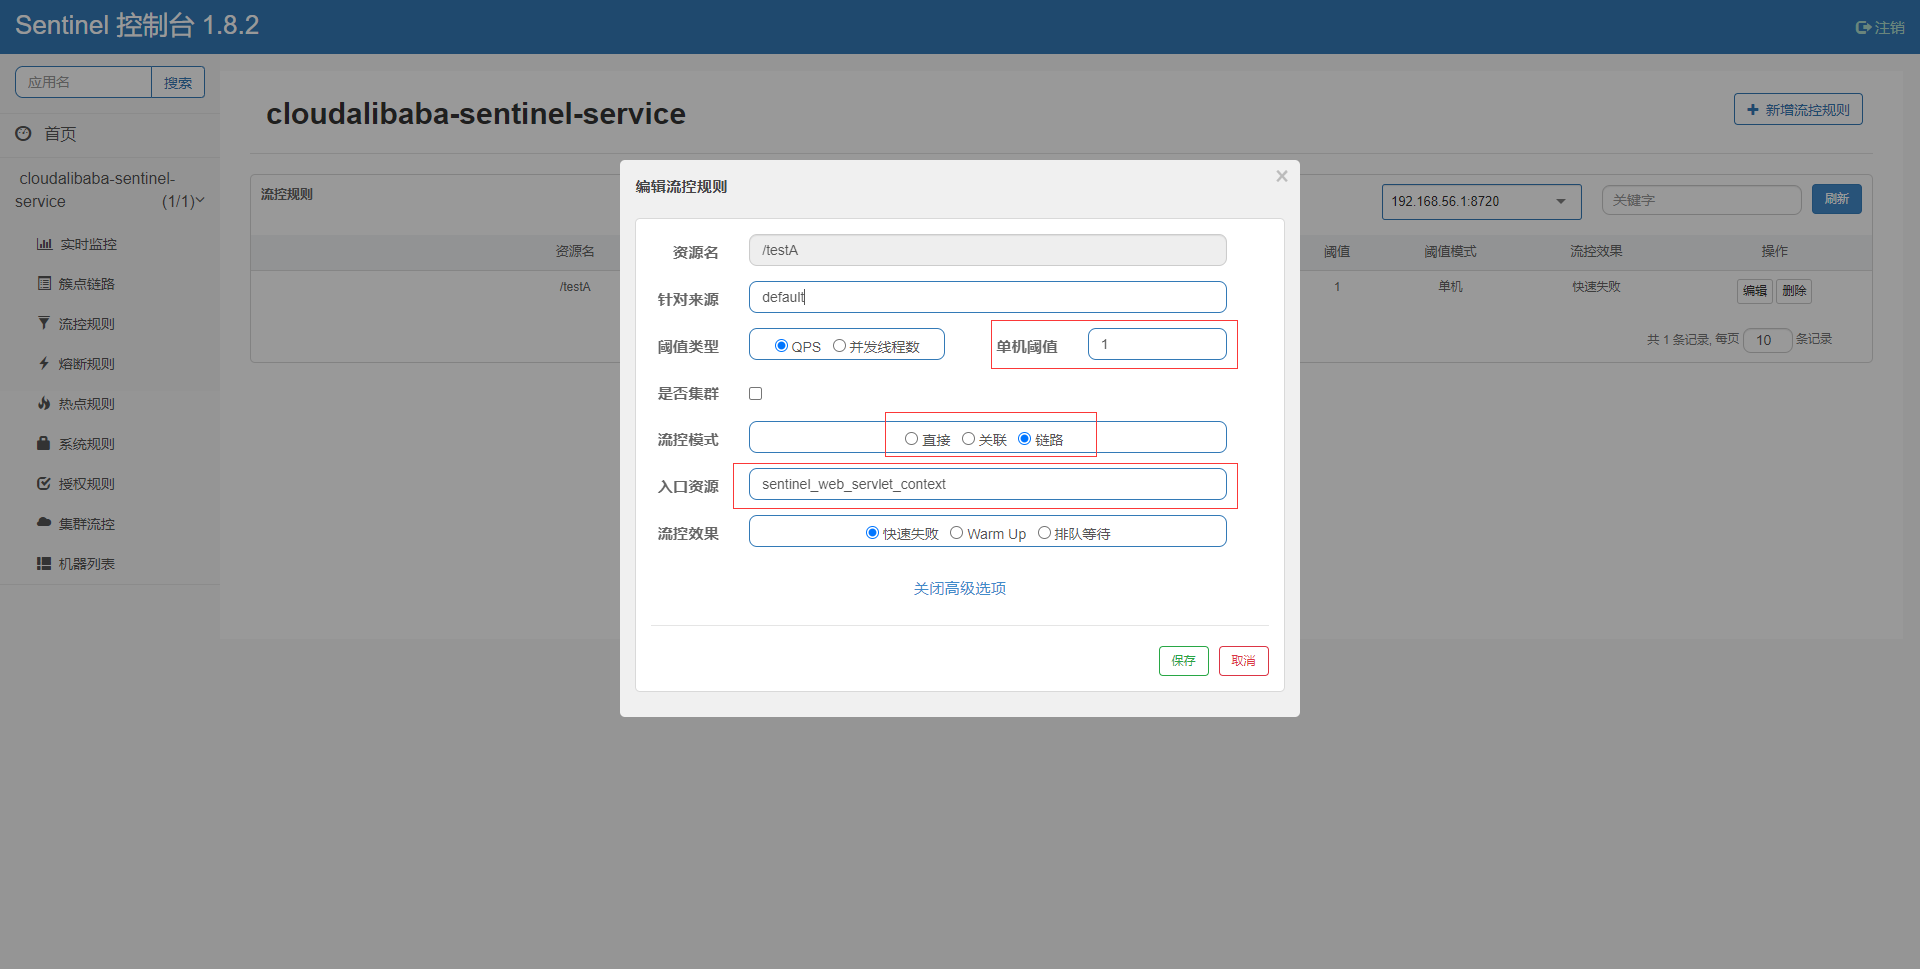
Task: Click the home icon next to 首页
Action: coord(23,133)
